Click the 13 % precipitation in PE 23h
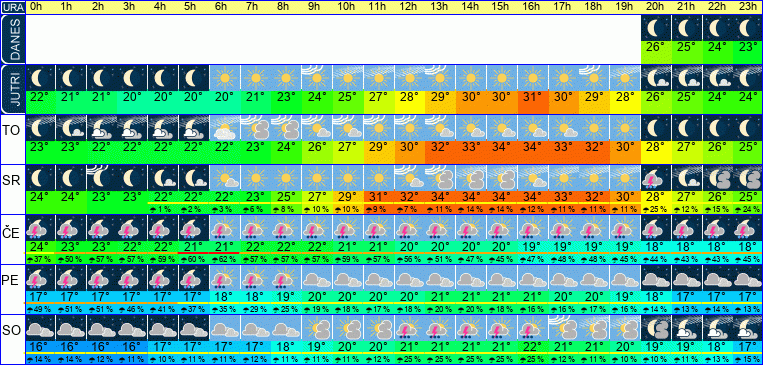The image size is (763, 365). [747, 309]
